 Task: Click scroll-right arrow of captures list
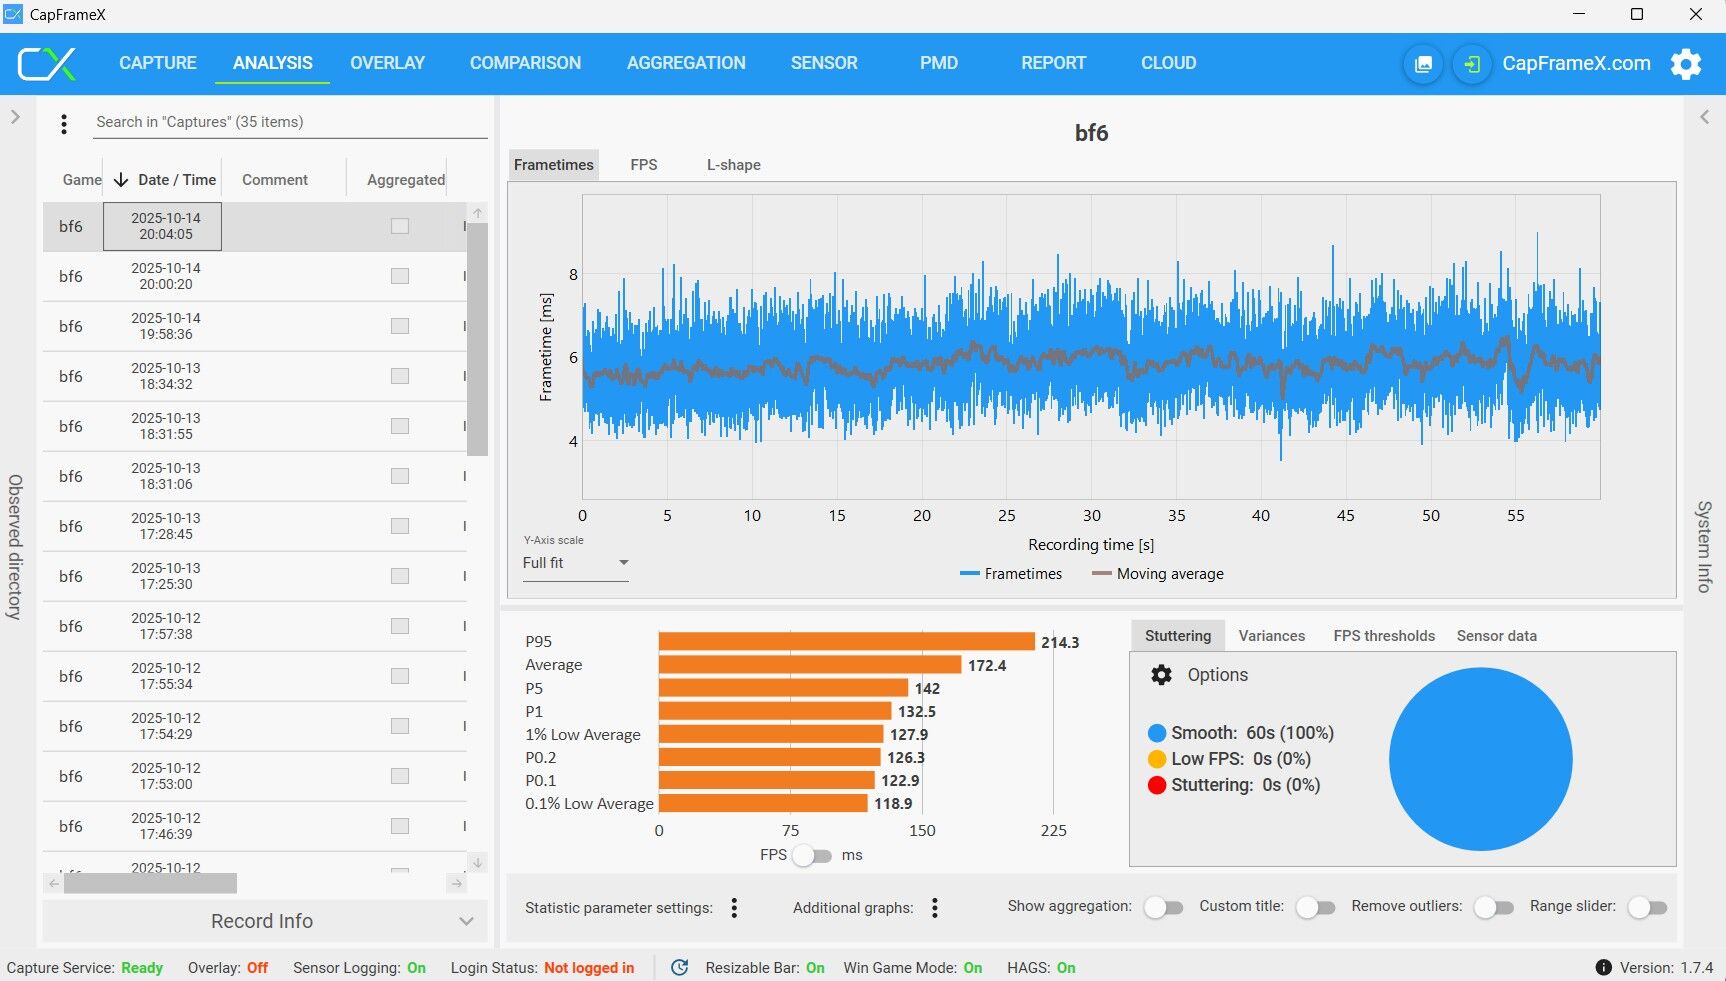pos(457,883)
